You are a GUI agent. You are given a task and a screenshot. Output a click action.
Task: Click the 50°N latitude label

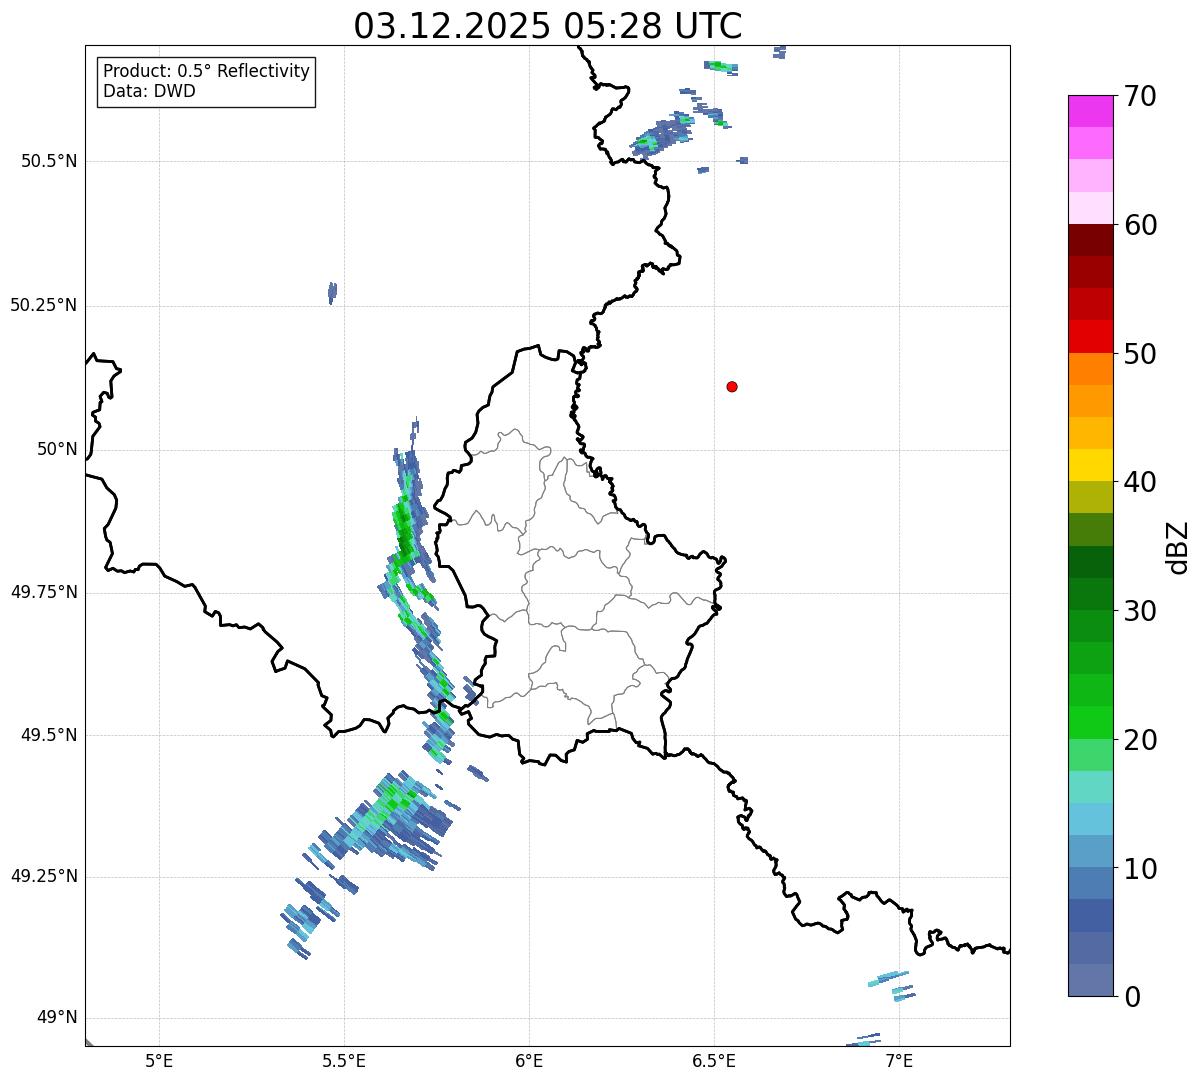pos(57,449)
